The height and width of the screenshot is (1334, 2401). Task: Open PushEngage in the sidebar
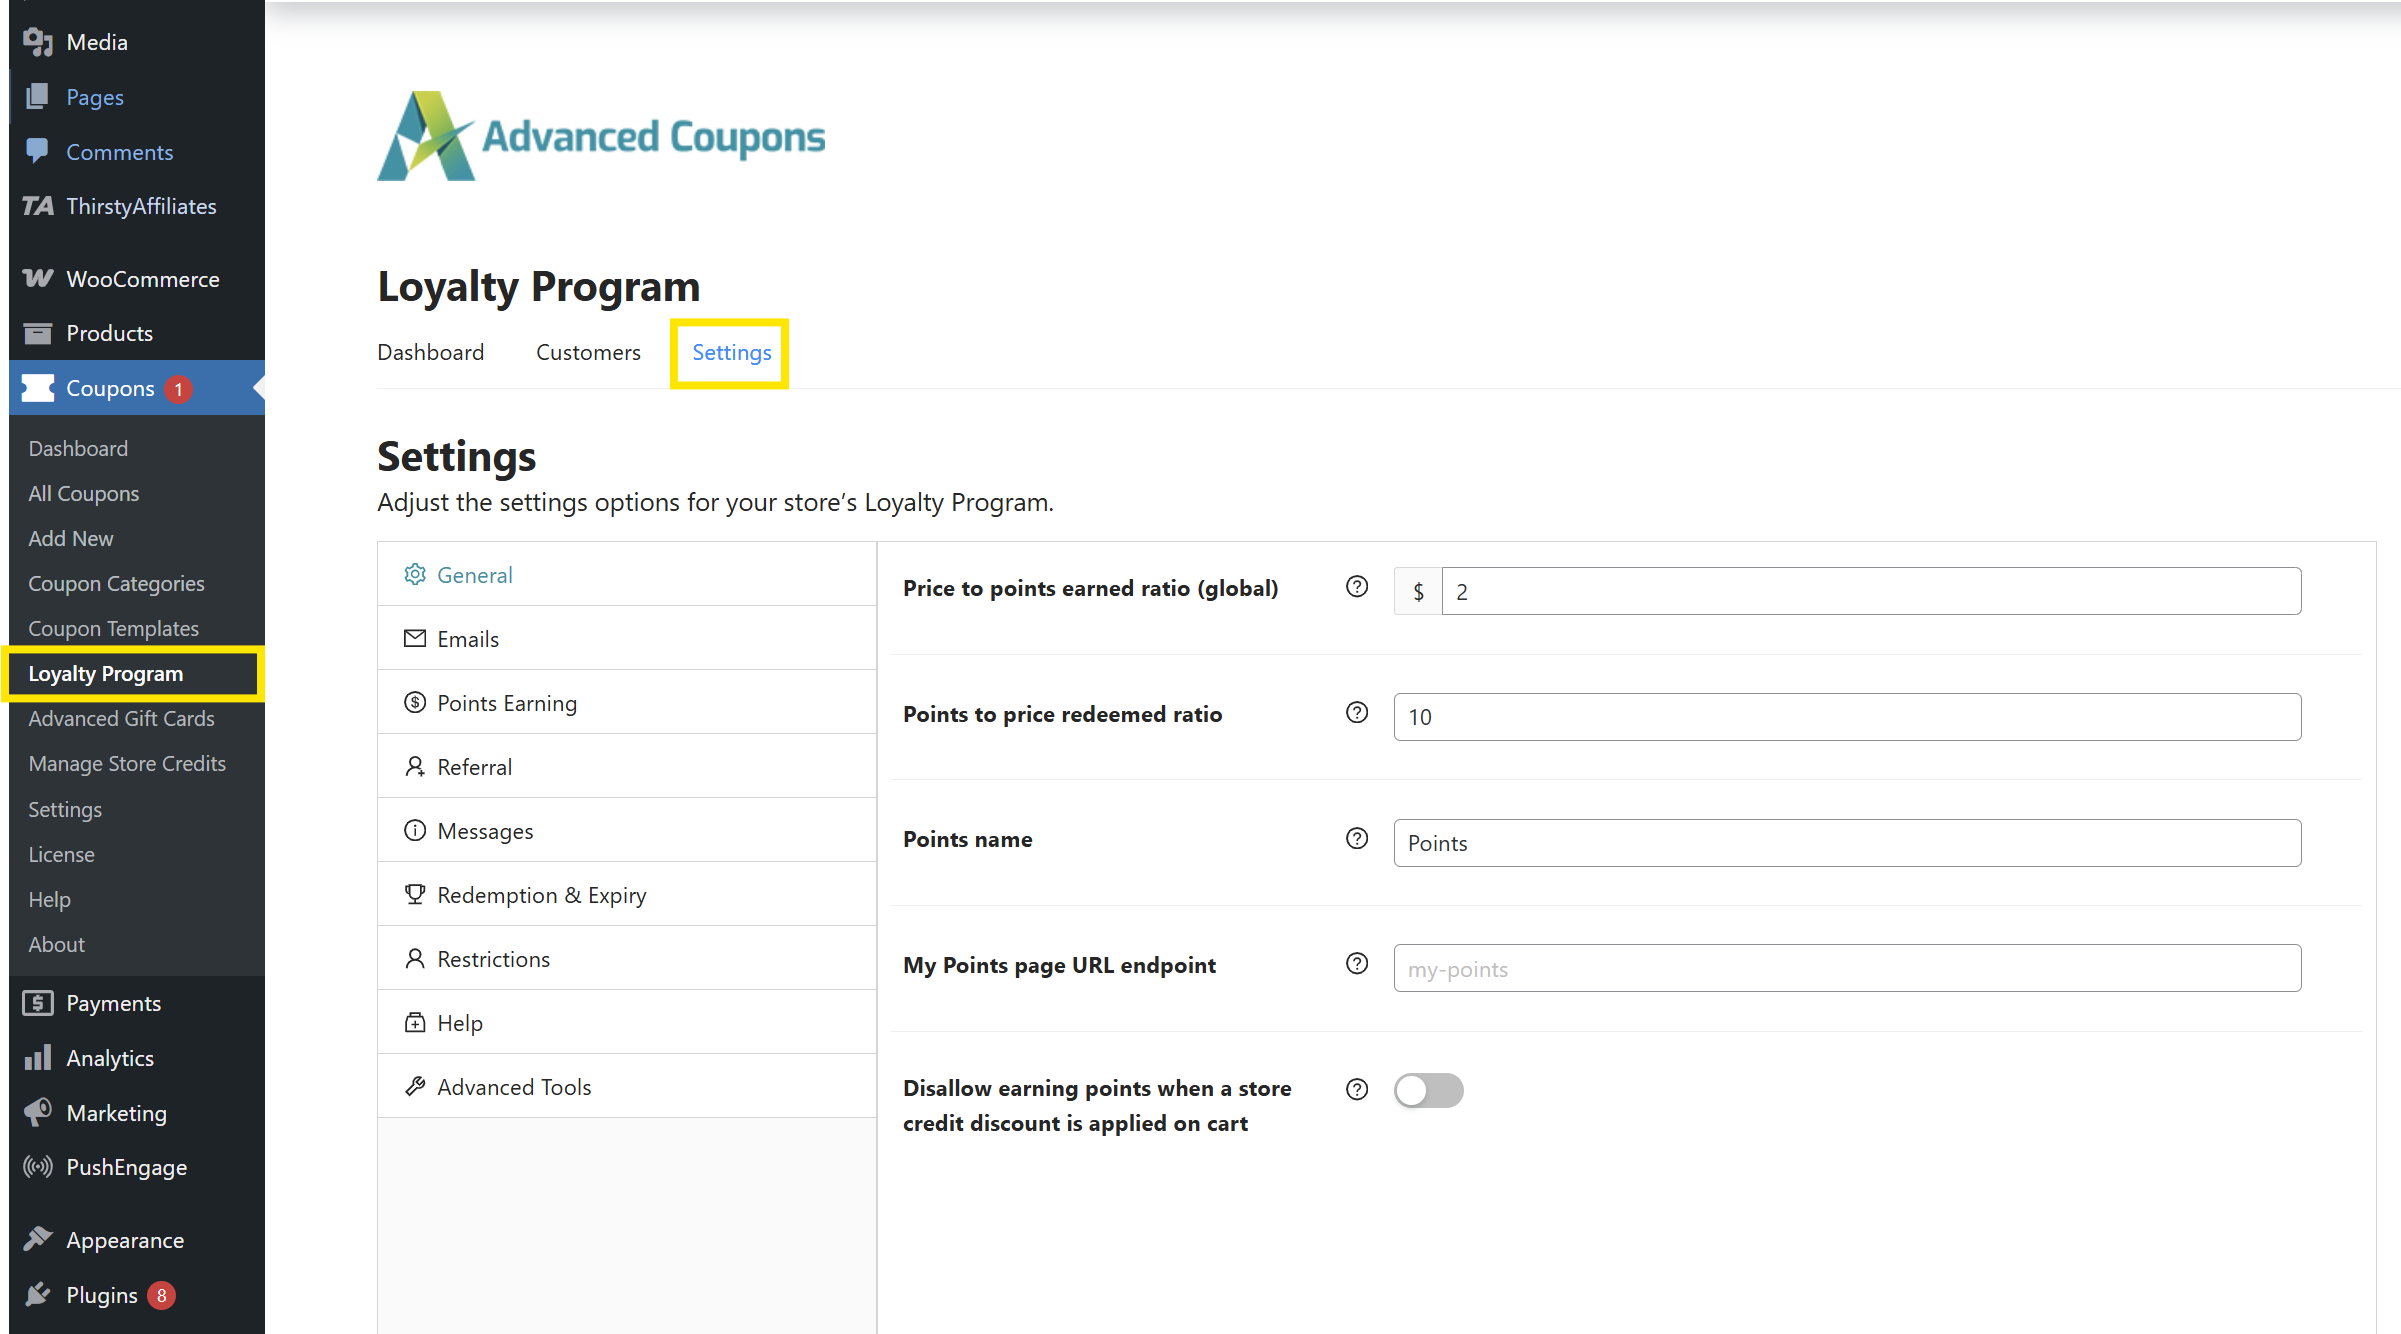pos(126,1167)
